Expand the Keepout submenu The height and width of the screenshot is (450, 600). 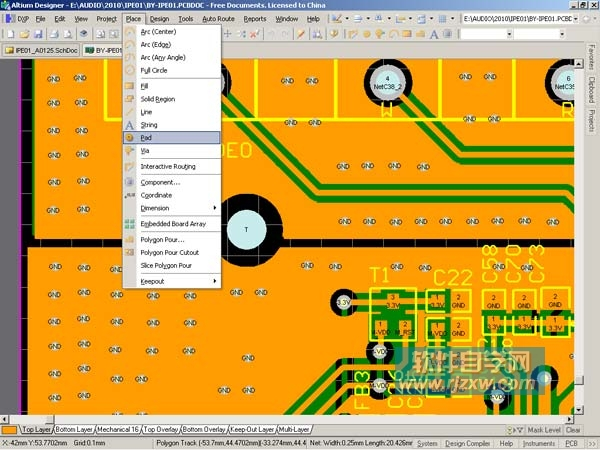[x=172, y=281]
